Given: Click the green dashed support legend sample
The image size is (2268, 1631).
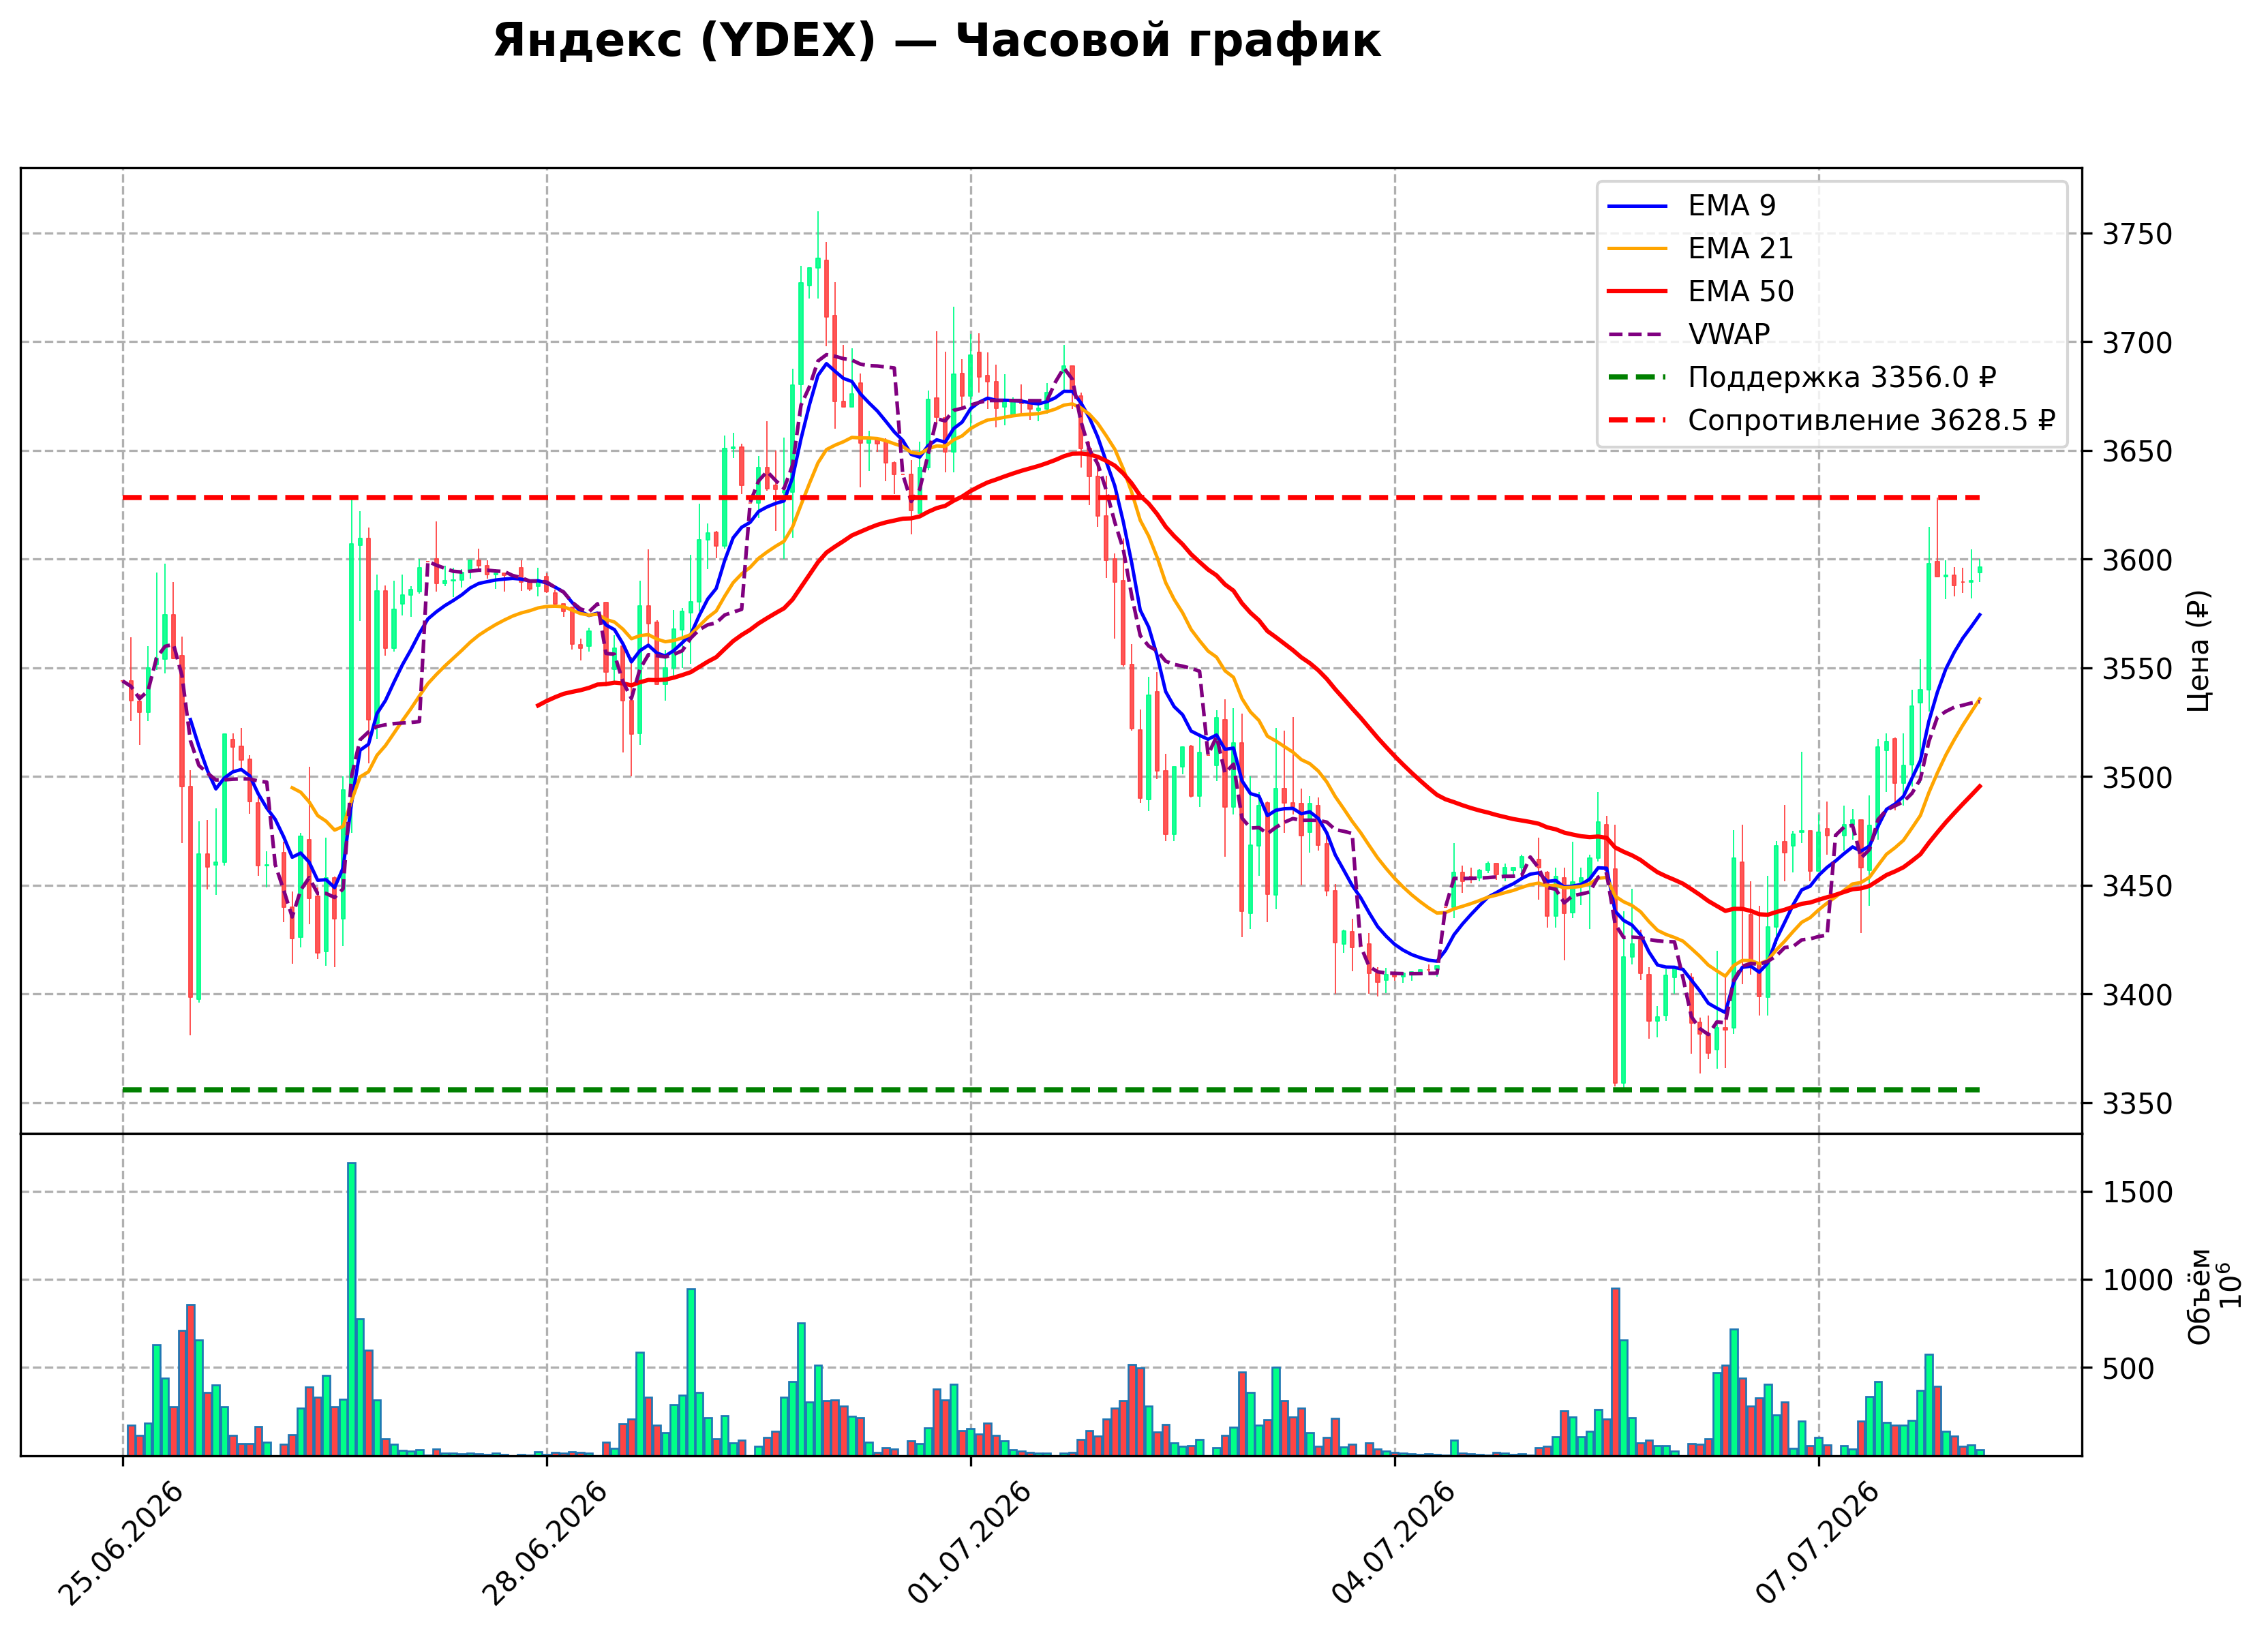Looking at the screenshot, I should [x=1637, y=377].
